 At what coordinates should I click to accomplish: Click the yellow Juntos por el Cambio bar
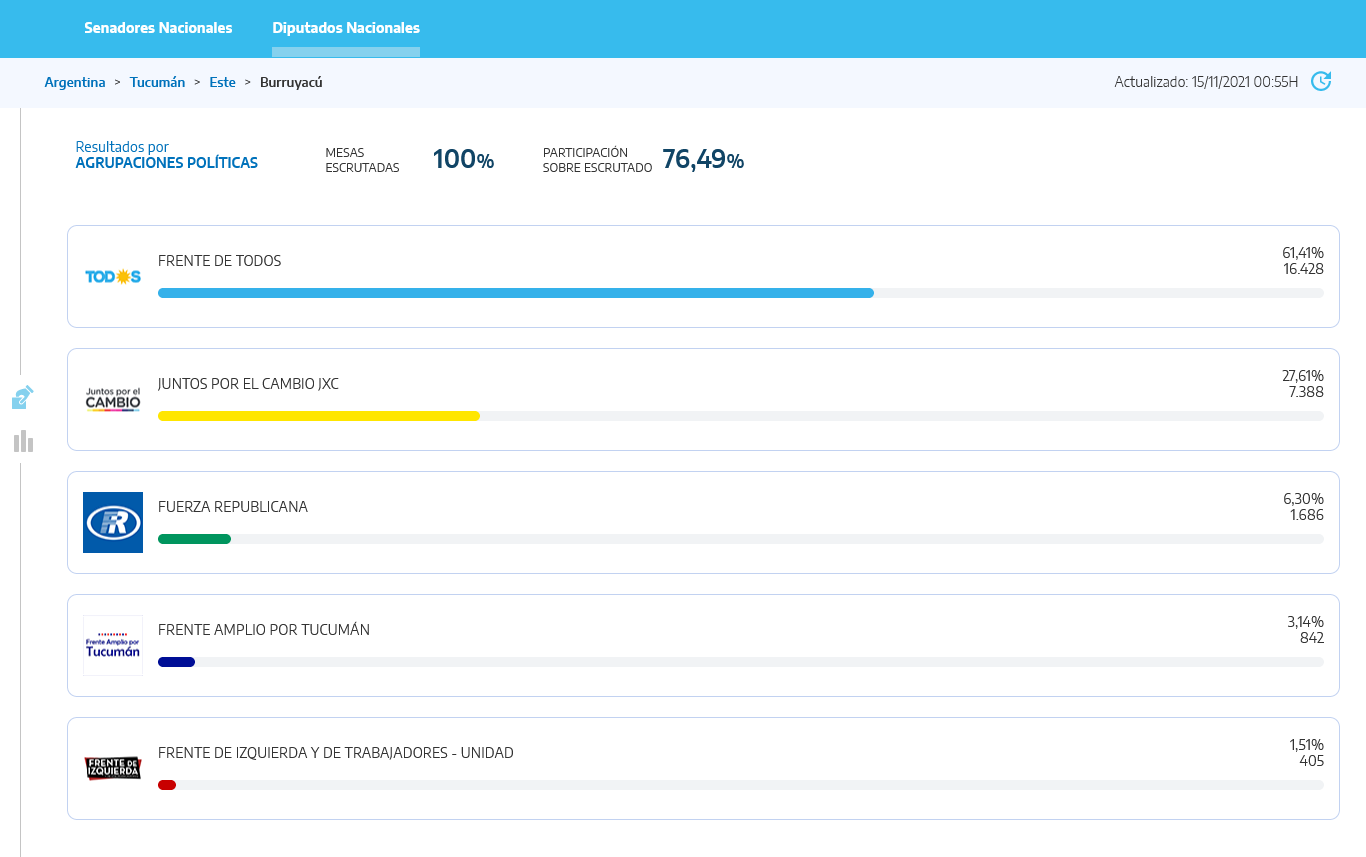318,416
